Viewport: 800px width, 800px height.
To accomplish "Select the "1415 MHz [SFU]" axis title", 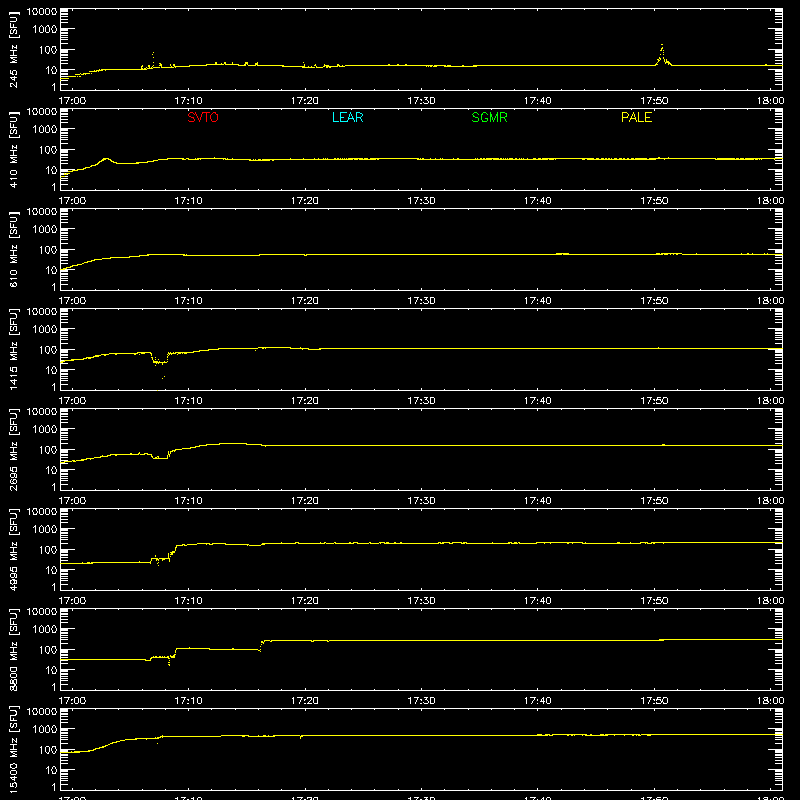I will click(13, 349).
